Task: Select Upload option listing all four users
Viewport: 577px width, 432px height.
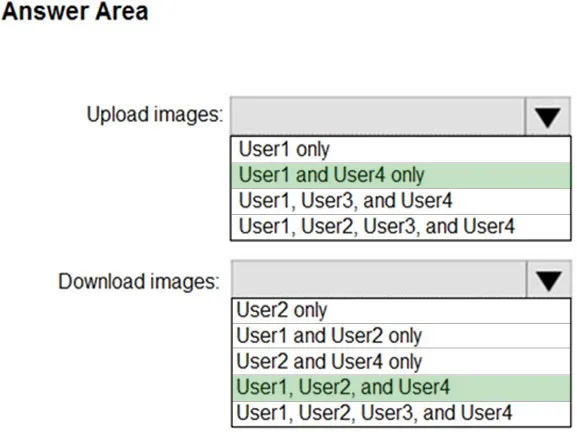Action: tap(401, 227)
